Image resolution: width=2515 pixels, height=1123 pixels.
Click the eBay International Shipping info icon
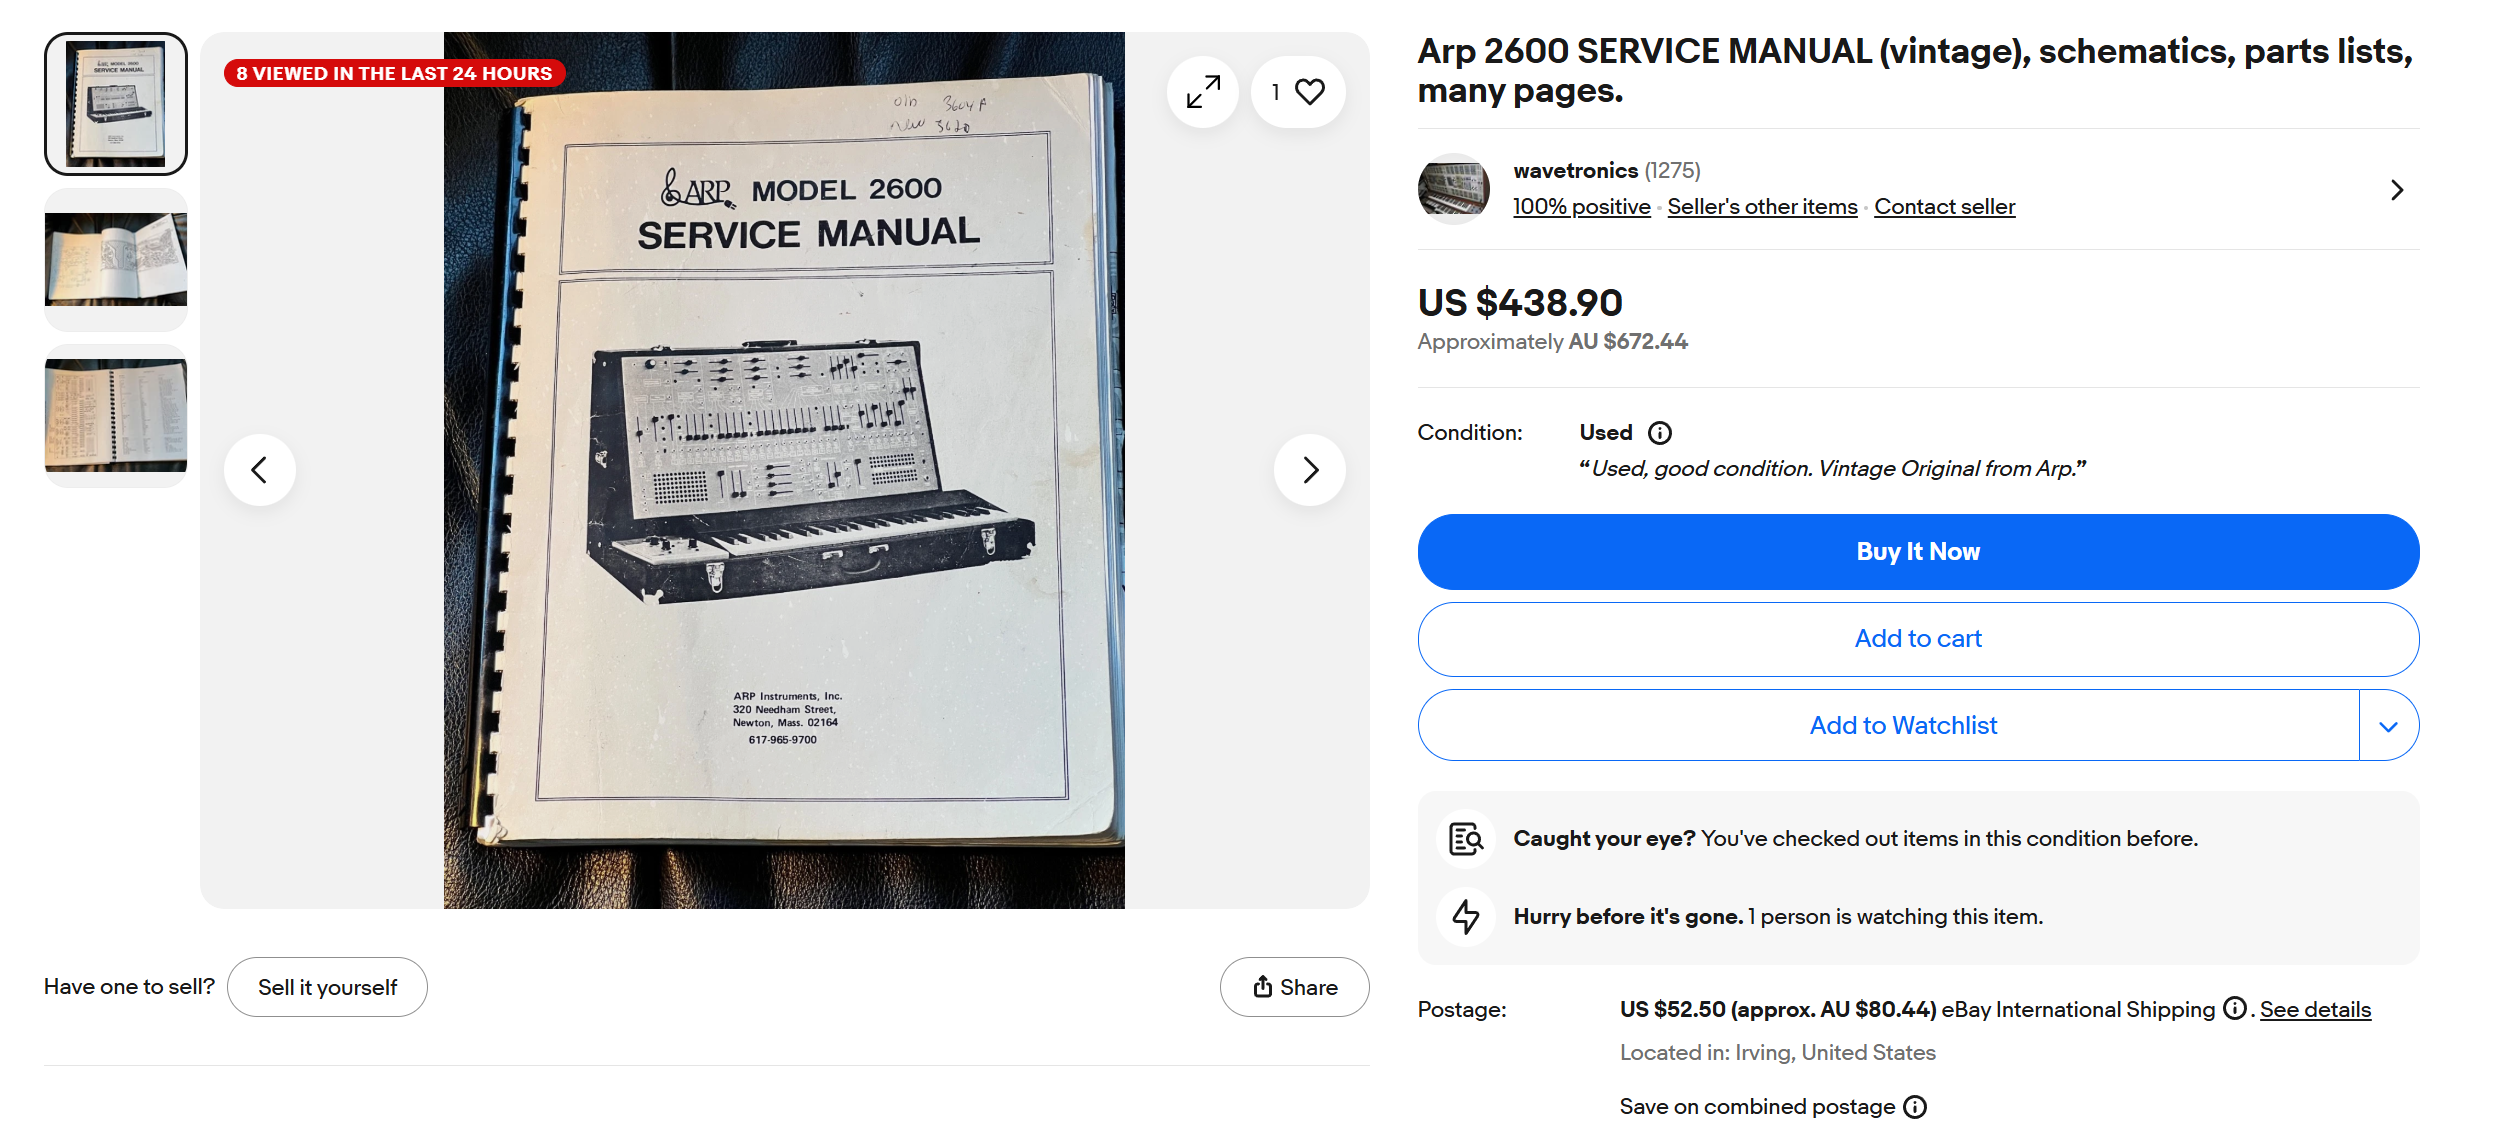click(2235, 1009)
